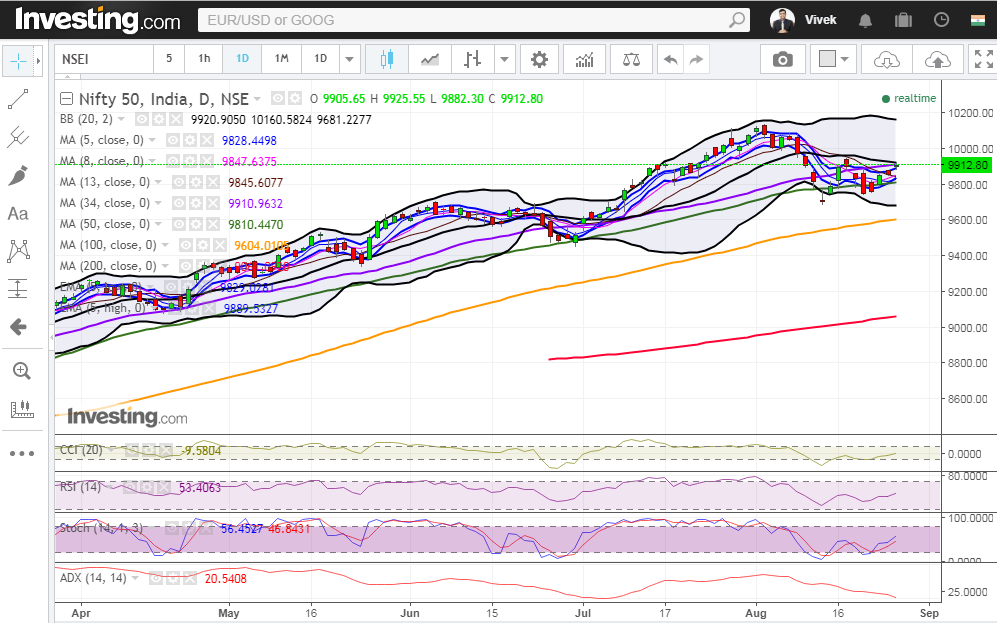Open more tools ellipsis menu

point(22,453)
